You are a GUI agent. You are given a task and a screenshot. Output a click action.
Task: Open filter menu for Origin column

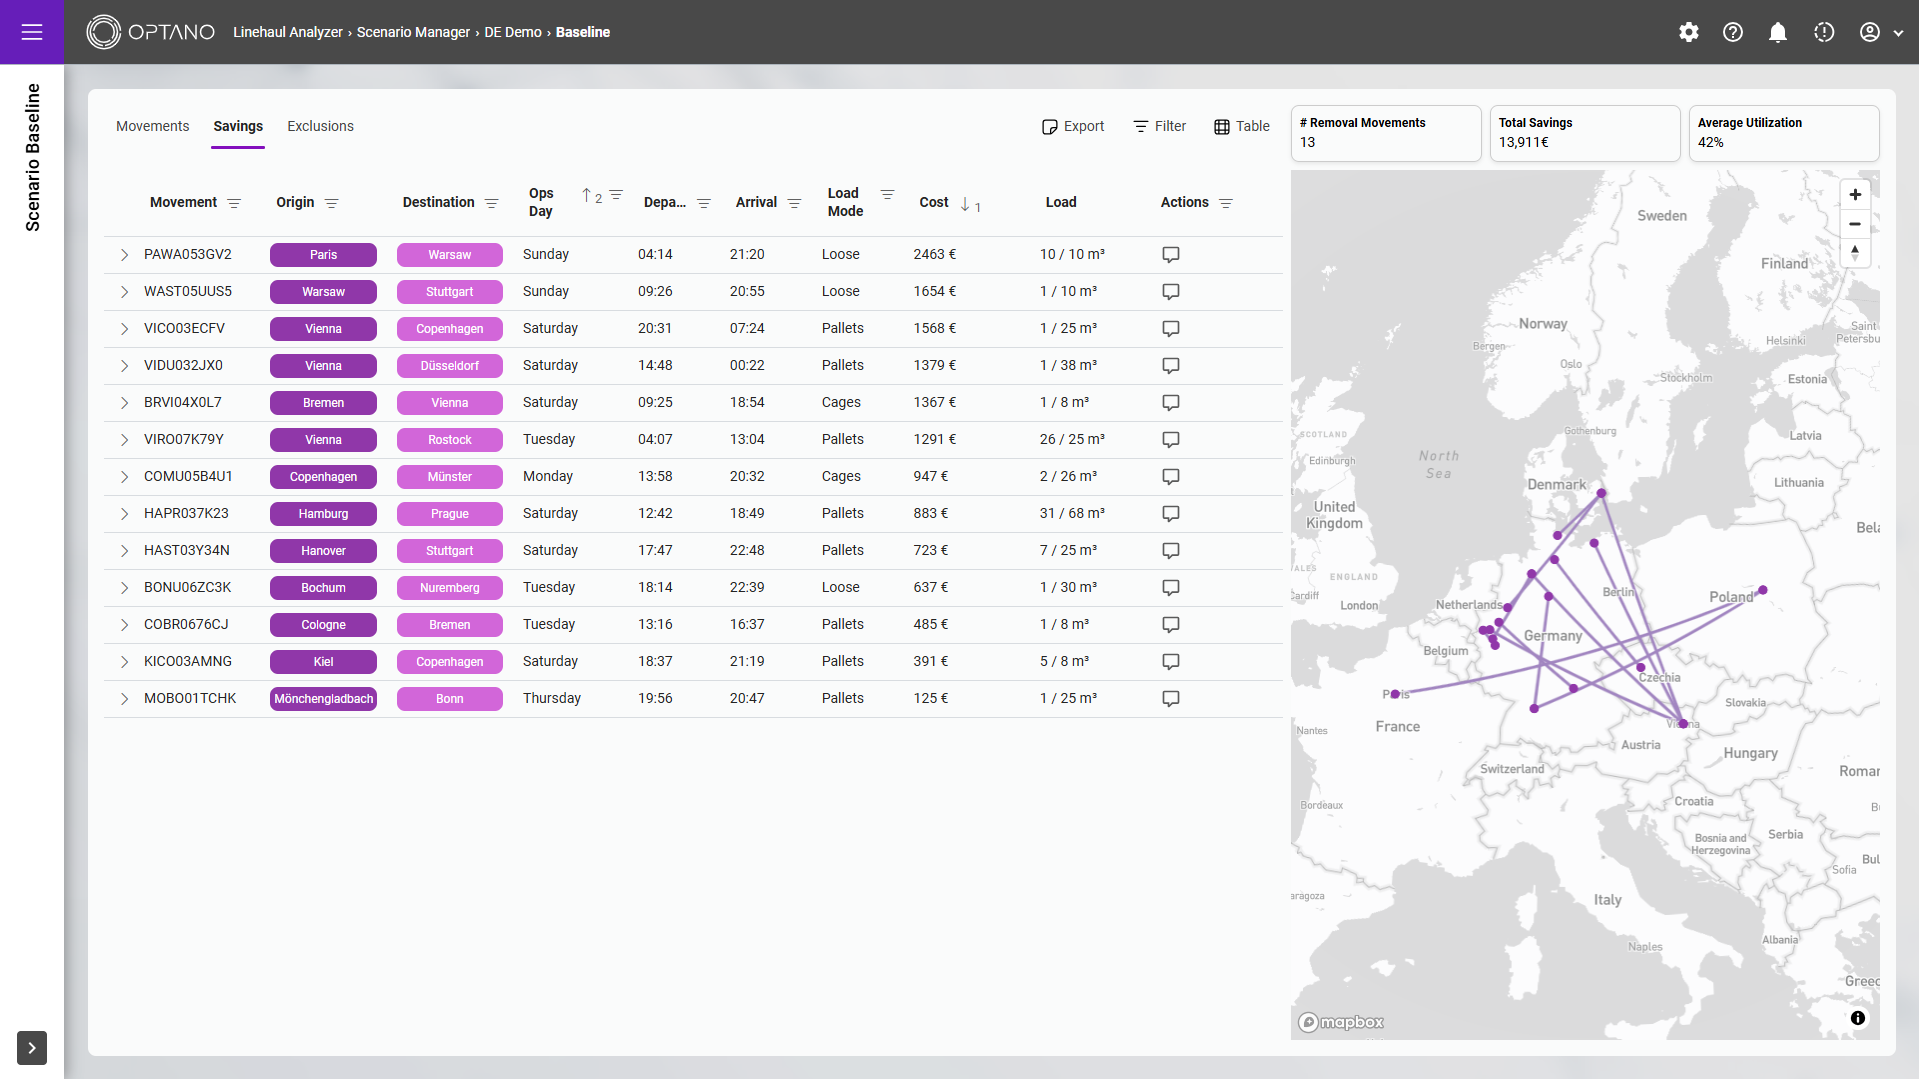(x=332, y=203)
